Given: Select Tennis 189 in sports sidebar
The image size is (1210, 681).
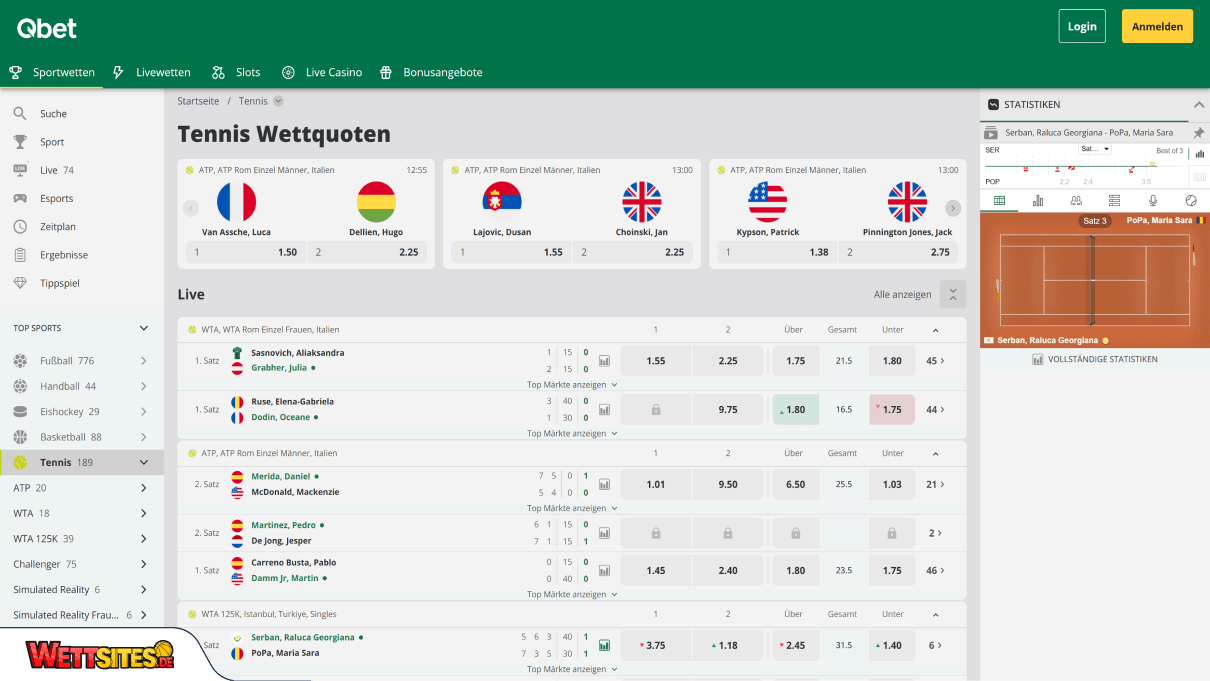Looking at the screenshot, I should pyautogui.click(x=82, y=462).
